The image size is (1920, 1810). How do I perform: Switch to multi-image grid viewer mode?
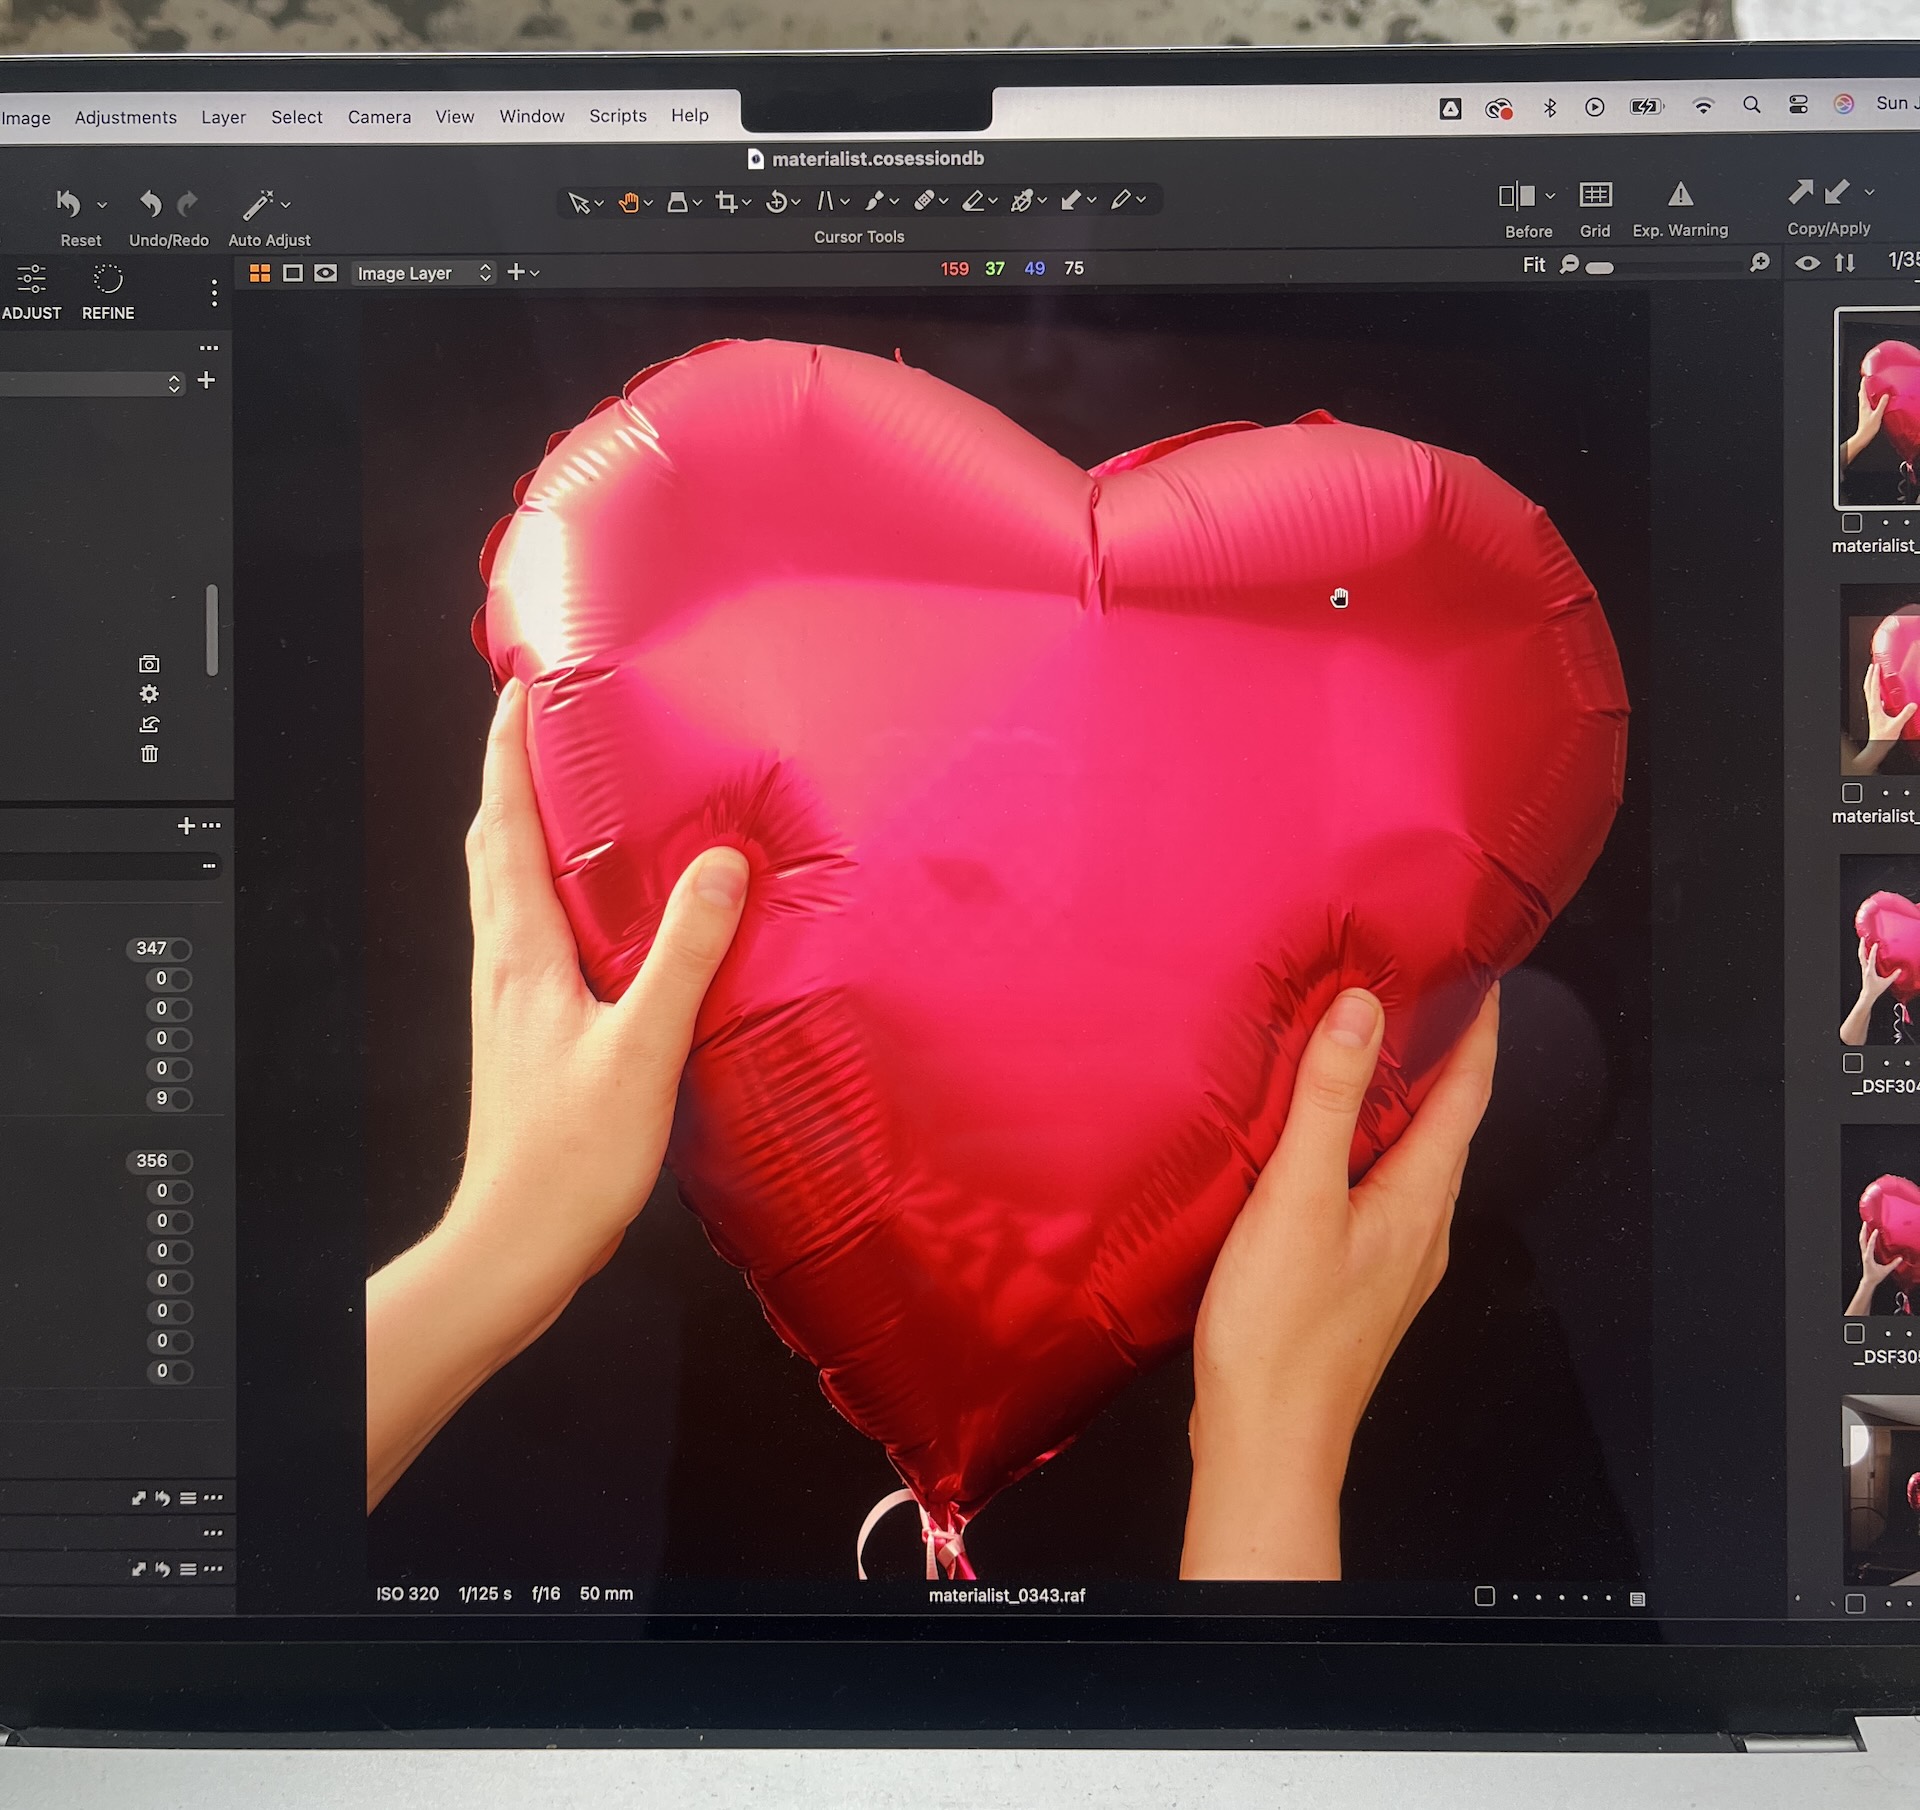pyautogui.click(x=260, y=274)
